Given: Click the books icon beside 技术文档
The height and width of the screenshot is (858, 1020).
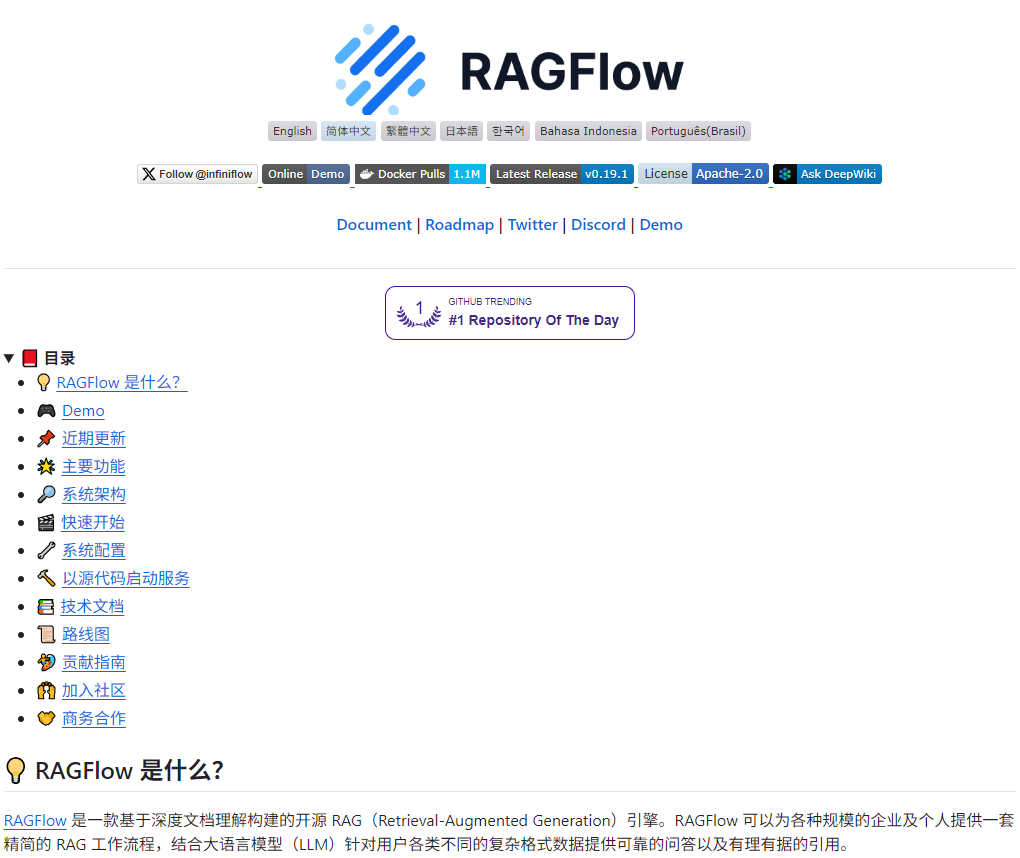Looking at the screenshot, I should coord(46,606).
